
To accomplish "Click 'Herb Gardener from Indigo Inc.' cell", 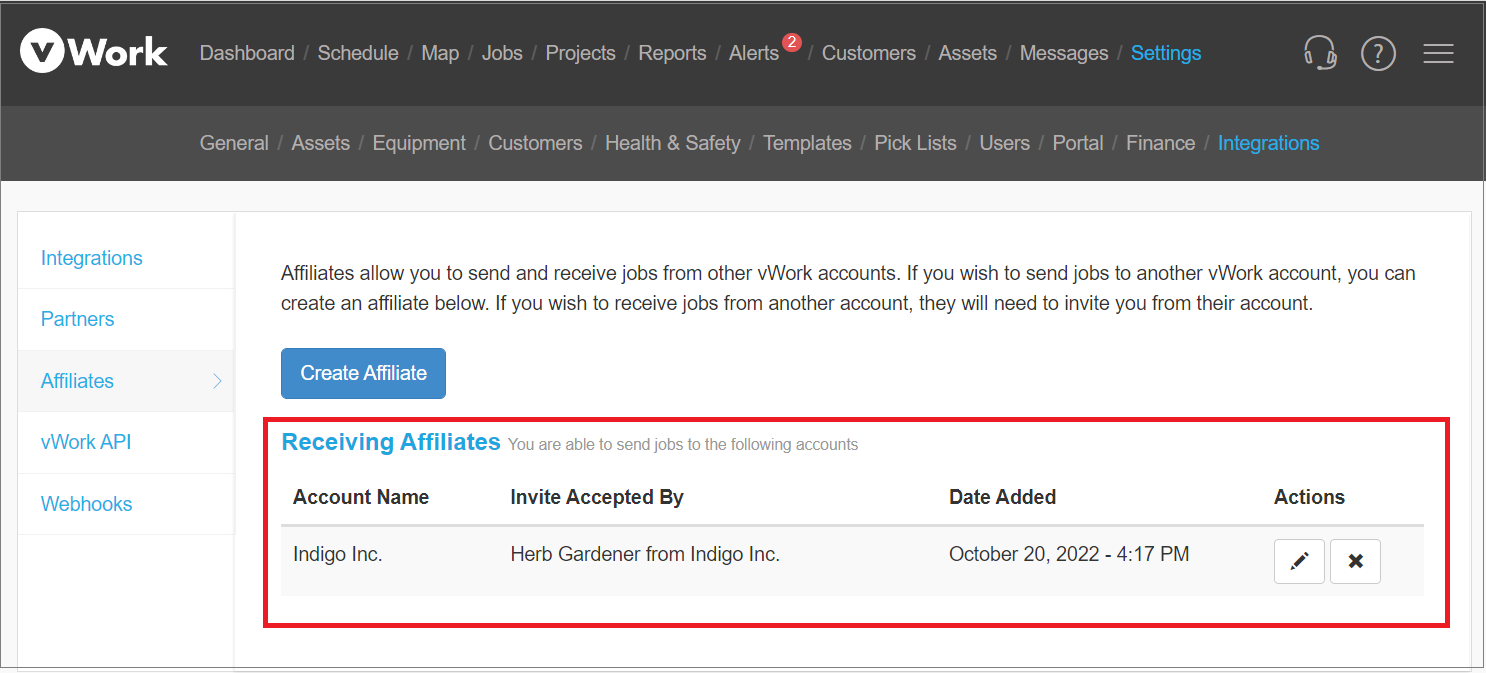I will 645,554.
